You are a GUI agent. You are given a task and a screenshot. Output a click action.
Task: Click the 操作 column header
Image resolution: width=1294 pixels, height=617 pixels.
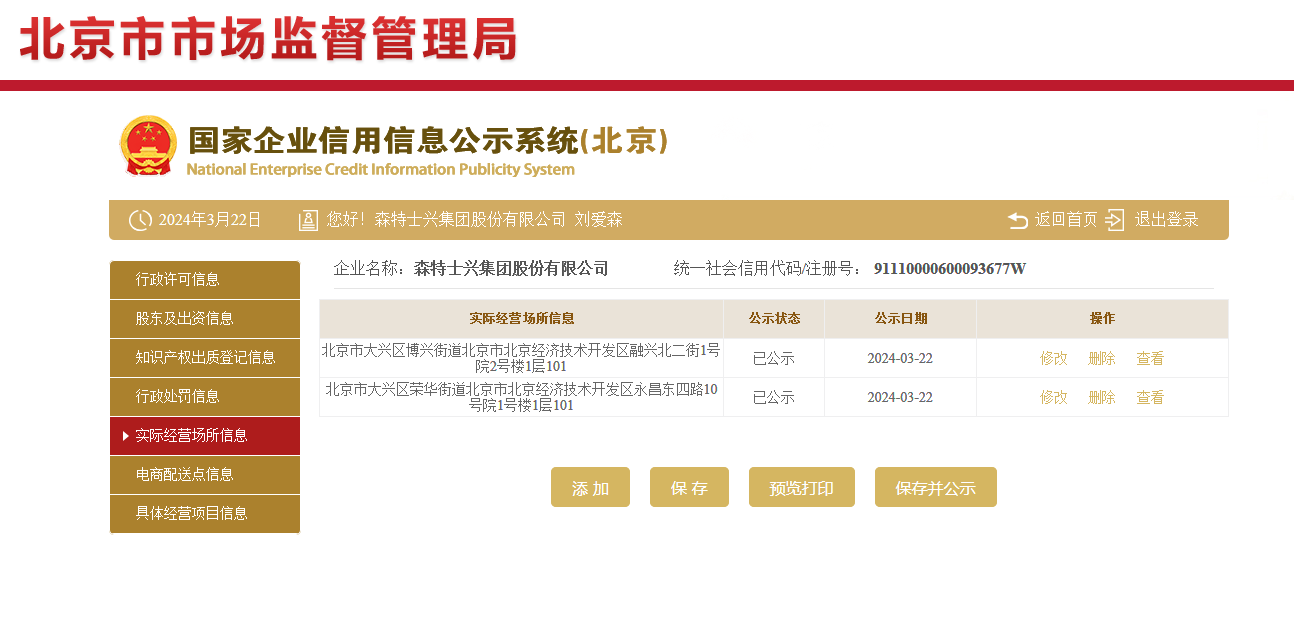click(x=1102, y=319)
